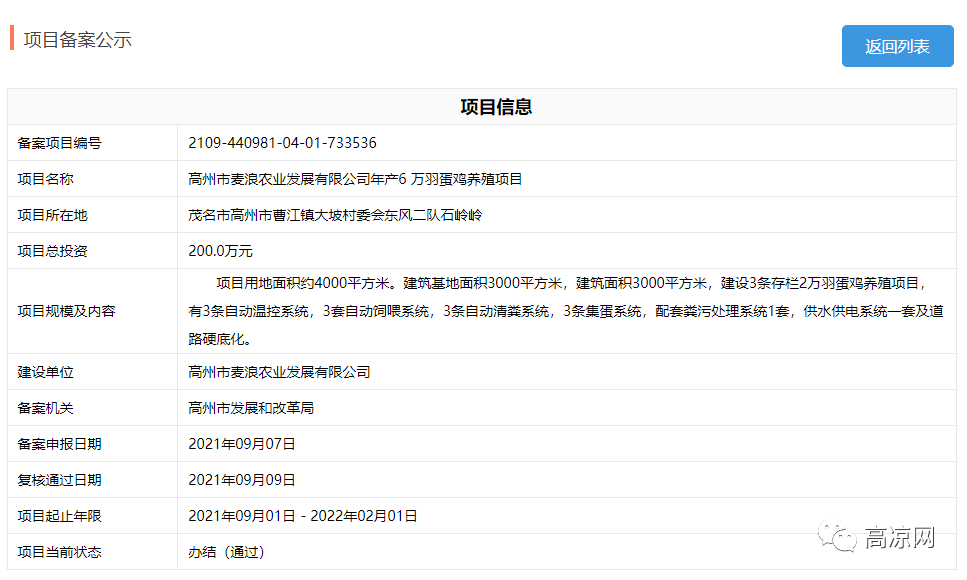Select the text 路硬底化。
967x580 pixels.
220,339
